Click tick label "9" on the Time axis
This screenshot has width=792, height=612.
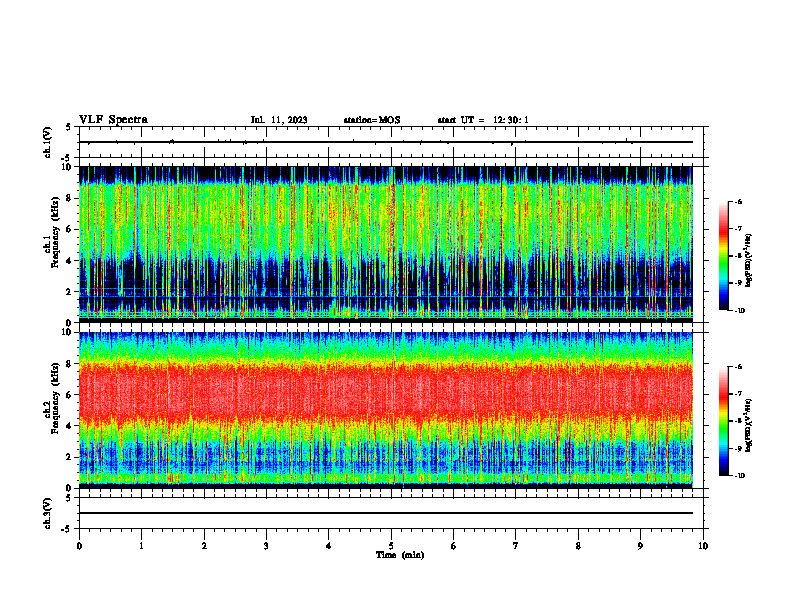[x=640, y=545]
